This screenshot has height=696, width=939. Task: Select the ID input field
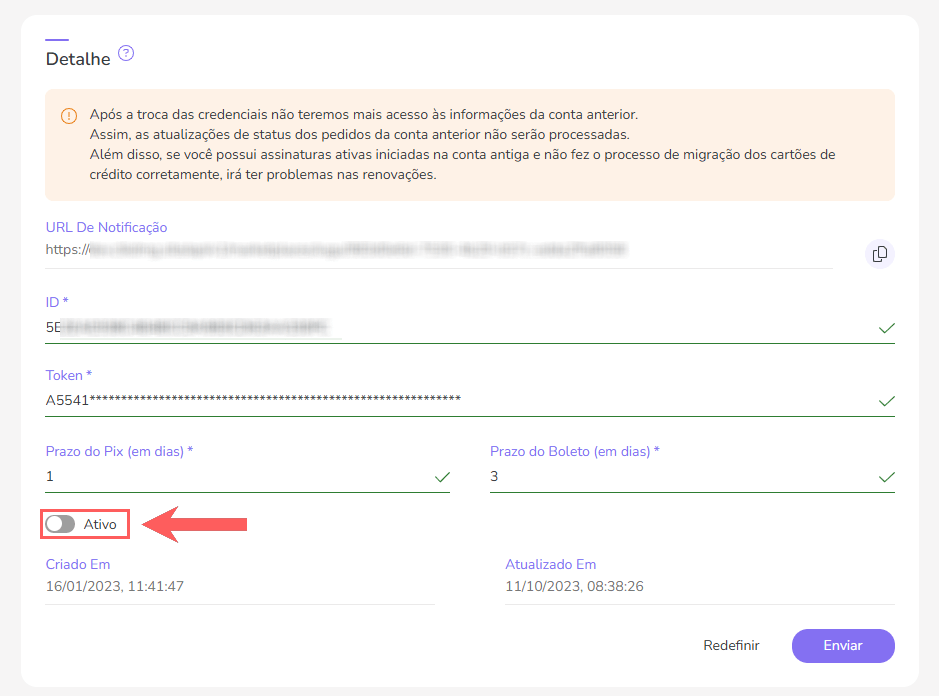point(300,325)
